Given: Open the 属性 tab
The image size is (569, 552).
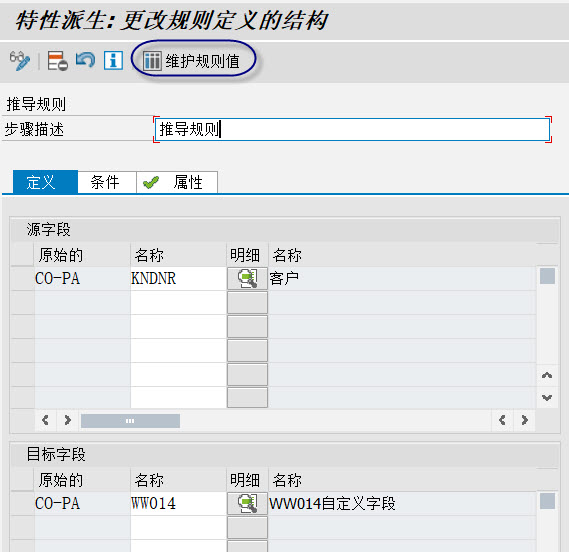Looking at the screenshot, I should [x=177, y=182].
